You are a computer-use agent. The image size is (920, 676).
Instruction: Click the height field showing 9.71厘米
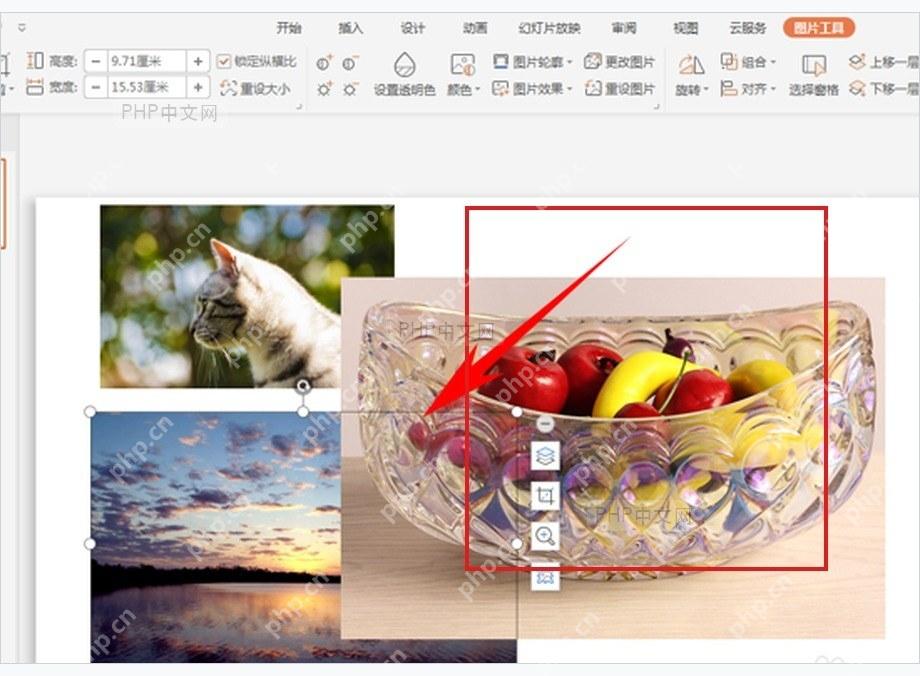(x=147, y=61)
